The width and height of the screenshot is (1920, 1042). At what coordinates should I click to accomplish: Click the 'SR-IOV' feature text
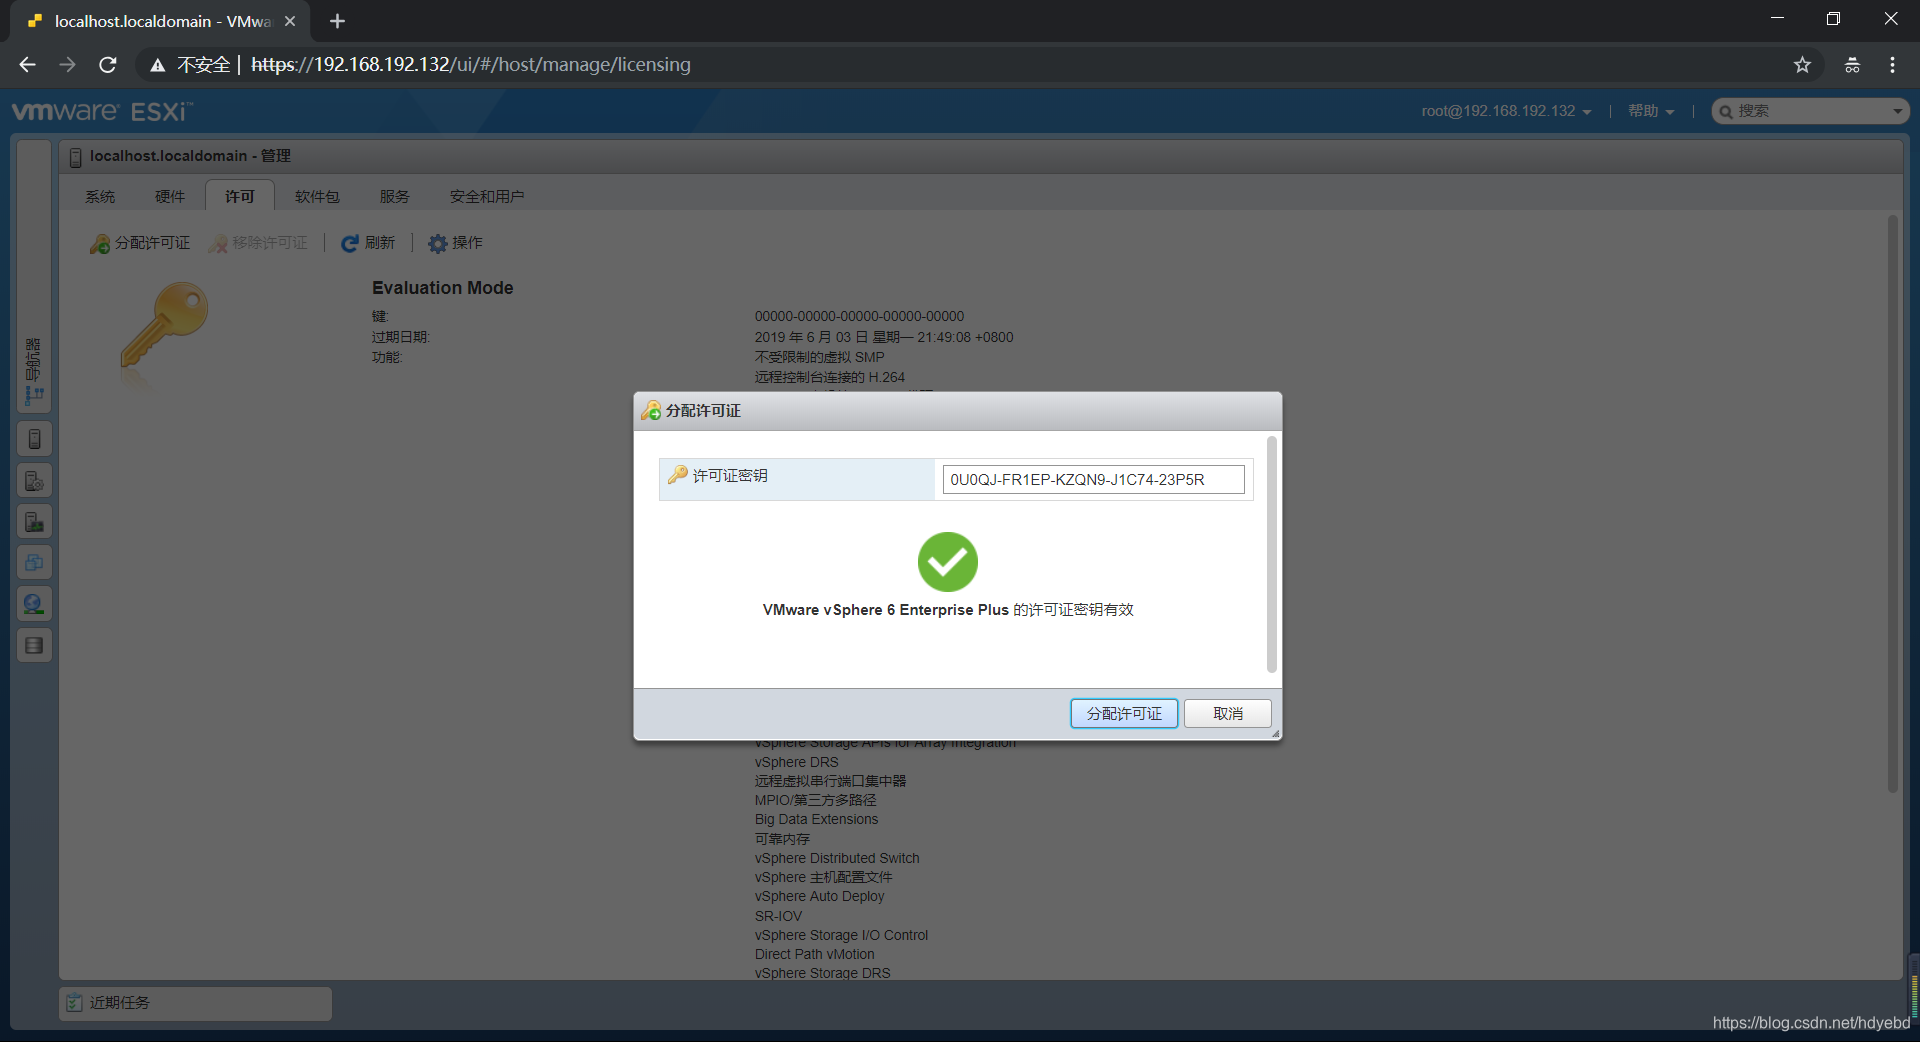point(778,916)
